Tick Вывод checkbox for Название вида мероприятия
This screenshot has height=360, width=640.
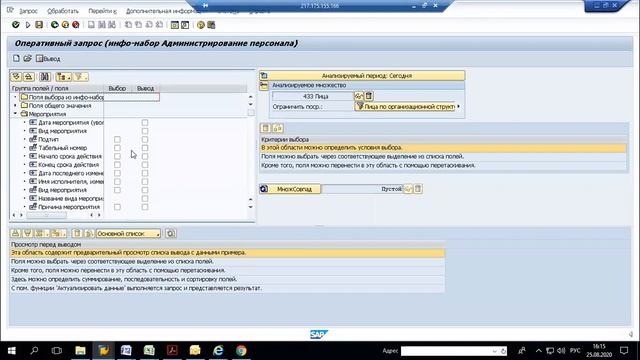145,198
